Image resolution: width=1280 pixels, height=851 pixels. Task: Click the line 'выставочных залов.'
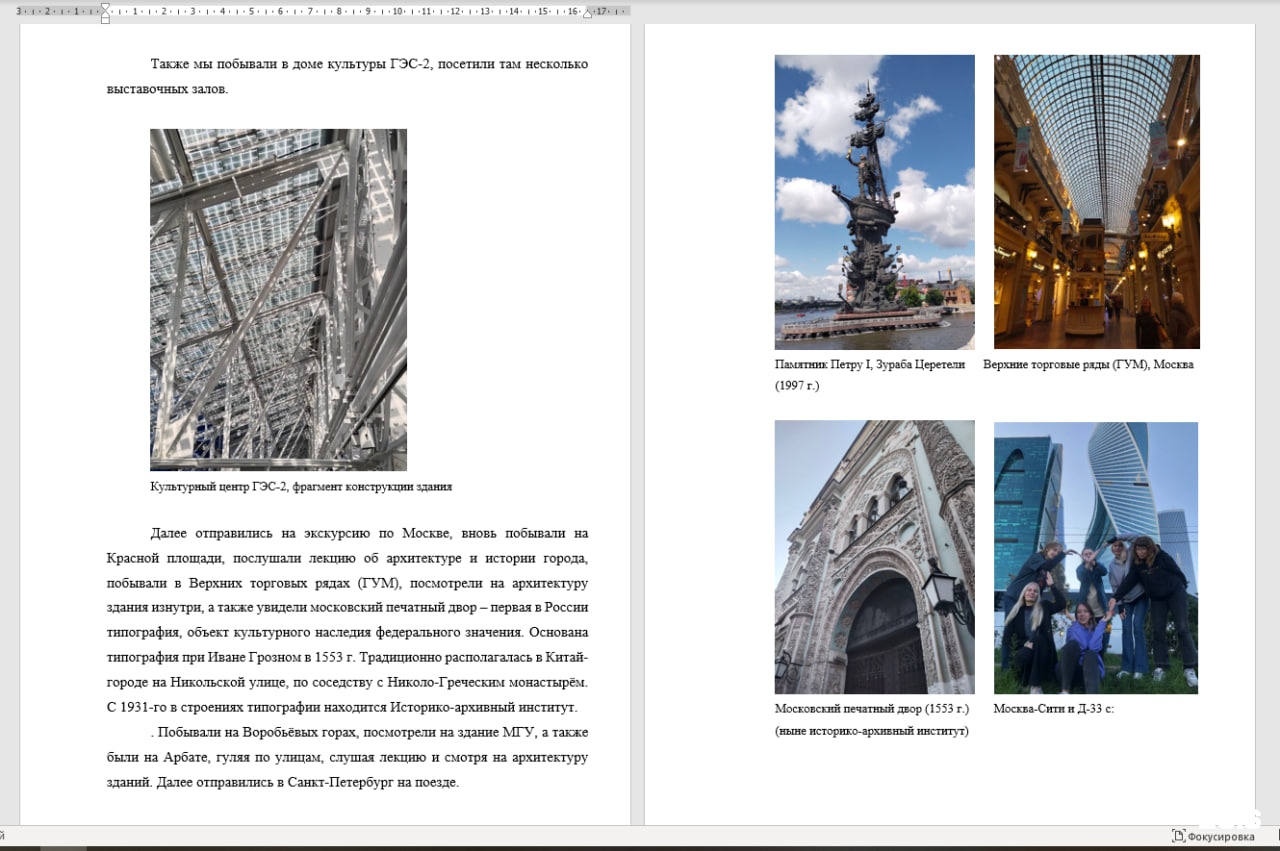pos(168,89)
